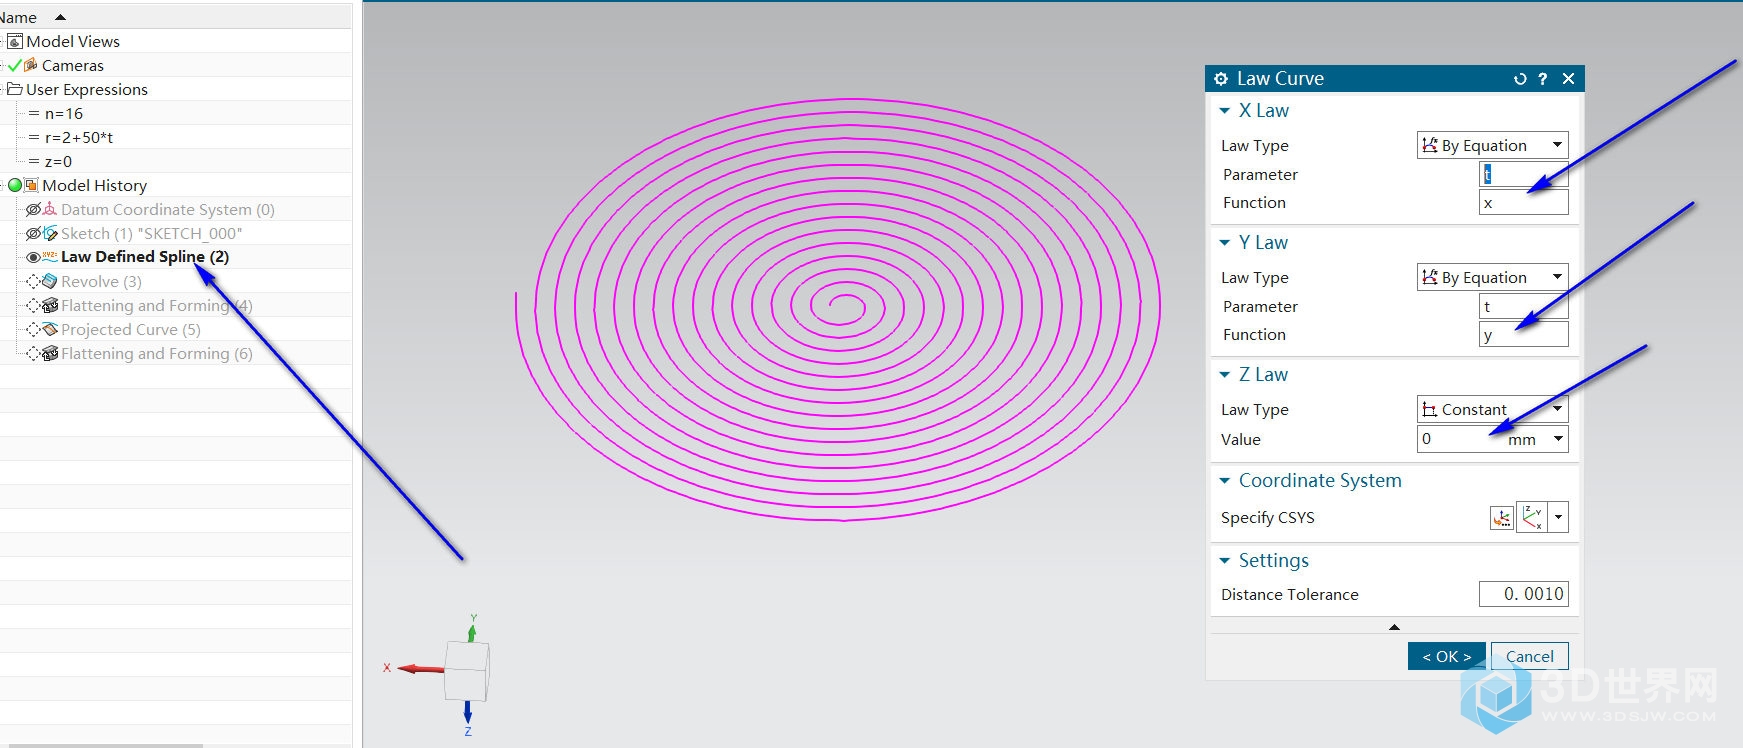Click Y Law Function field

[1524, 335]
